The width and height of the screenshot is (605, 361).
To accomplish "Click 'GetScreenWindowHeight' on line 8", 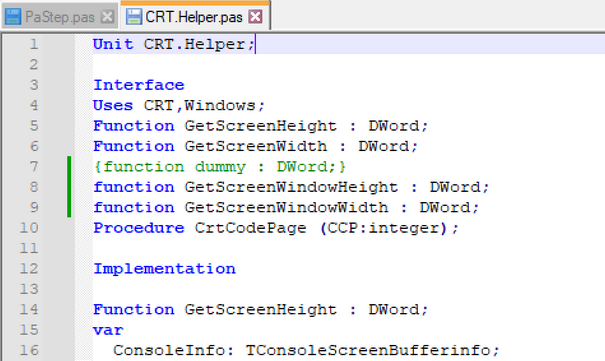I will coord(291,187).
